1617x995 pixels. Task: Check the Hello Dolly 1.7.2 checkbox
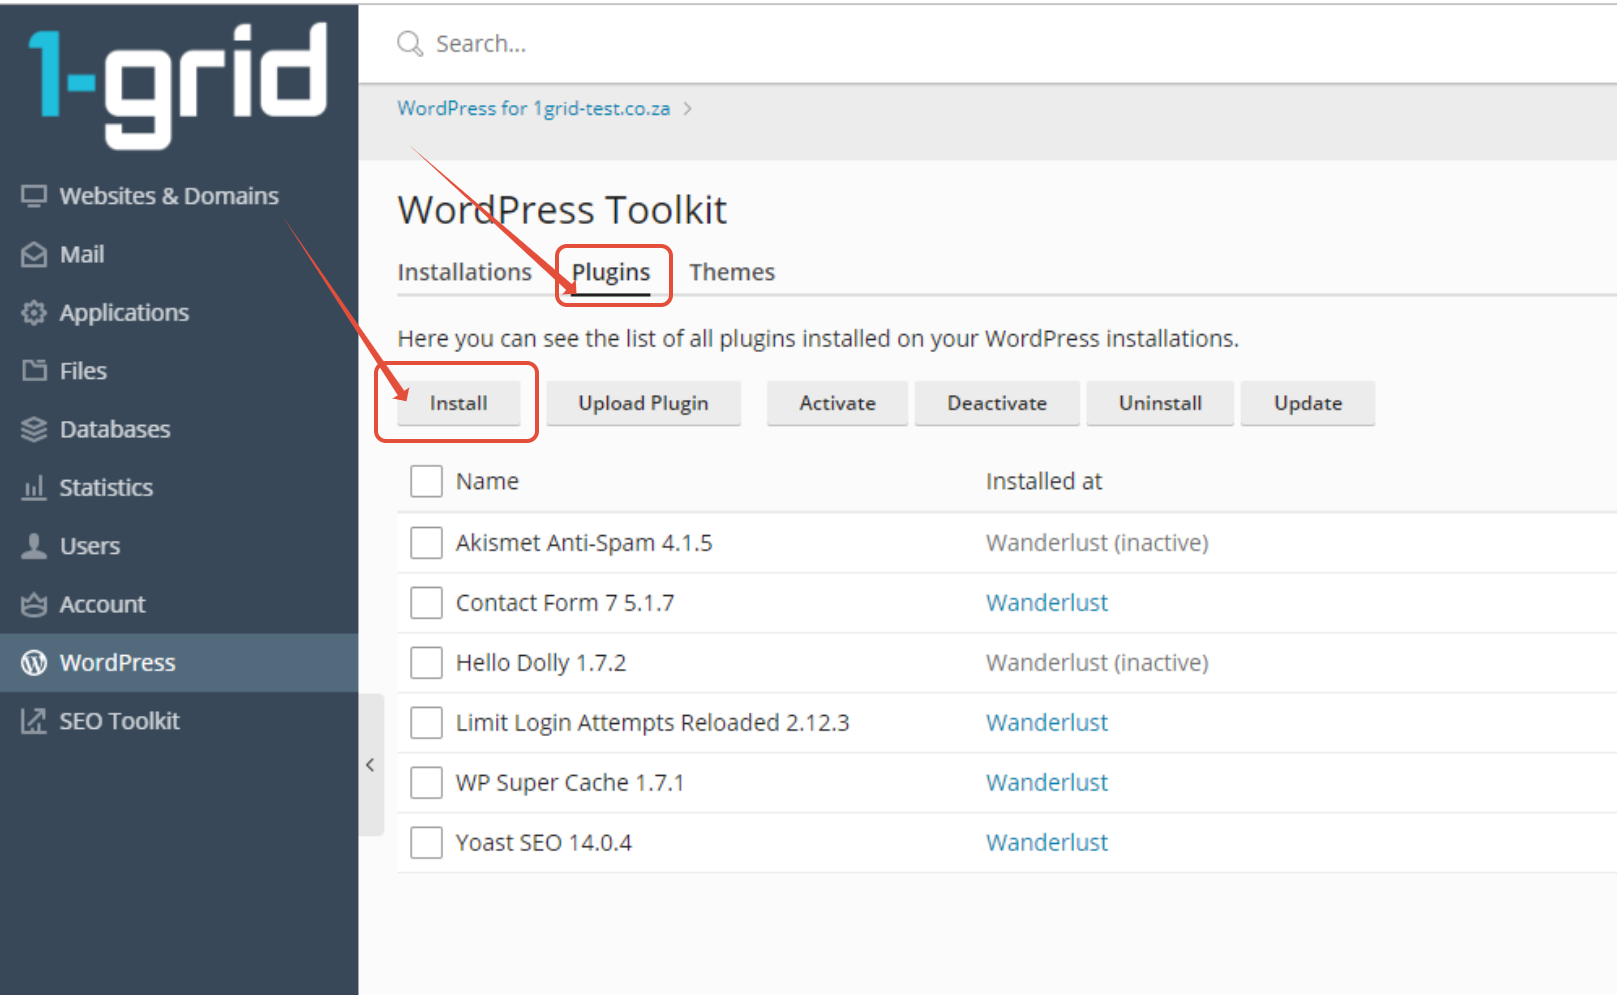pos(427,663)
